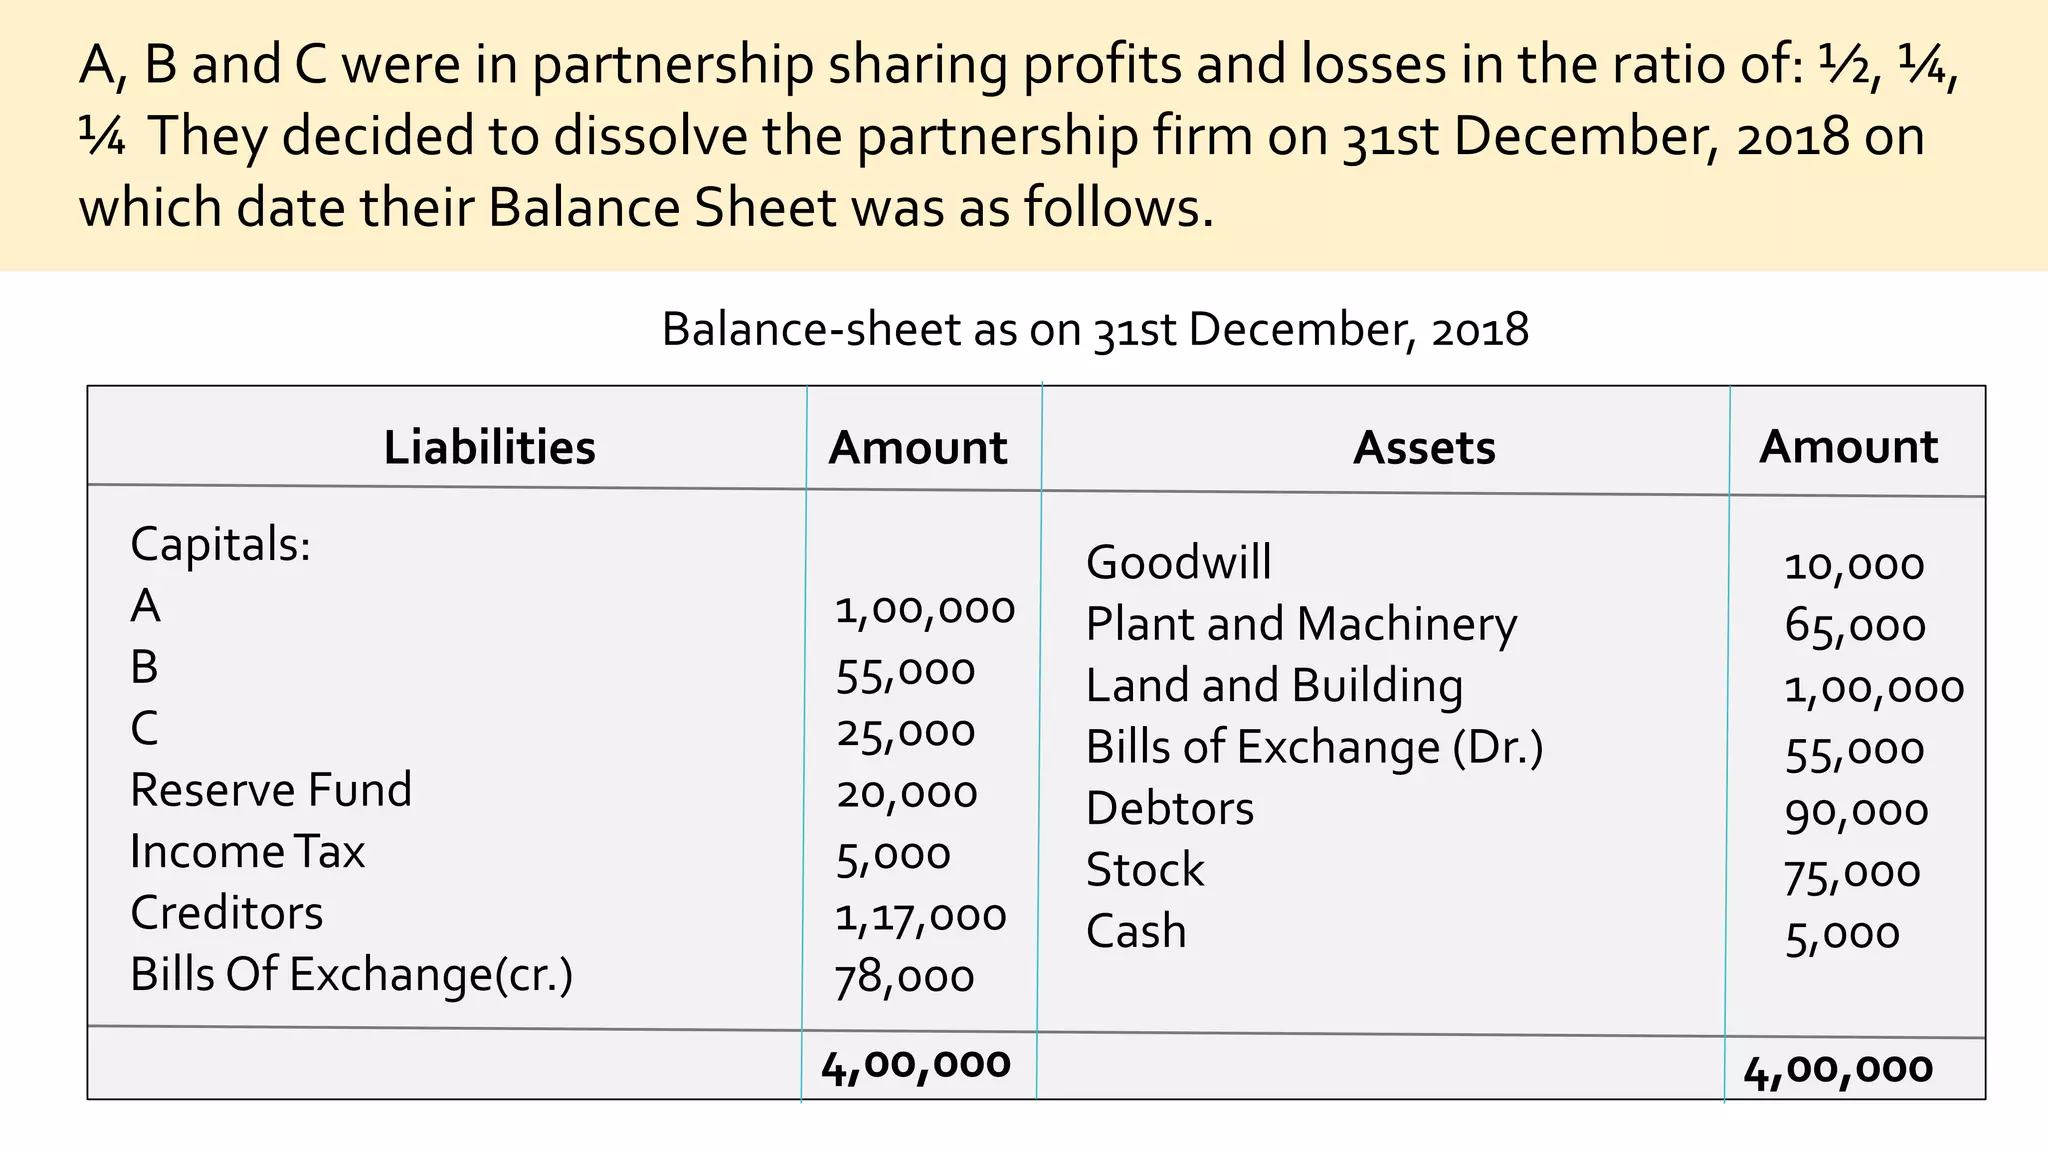Click the Balance-sheet title above the table
The height and width of the screenshot is (1152, 2048).
pyautogui.click(x=1095, y=330)
